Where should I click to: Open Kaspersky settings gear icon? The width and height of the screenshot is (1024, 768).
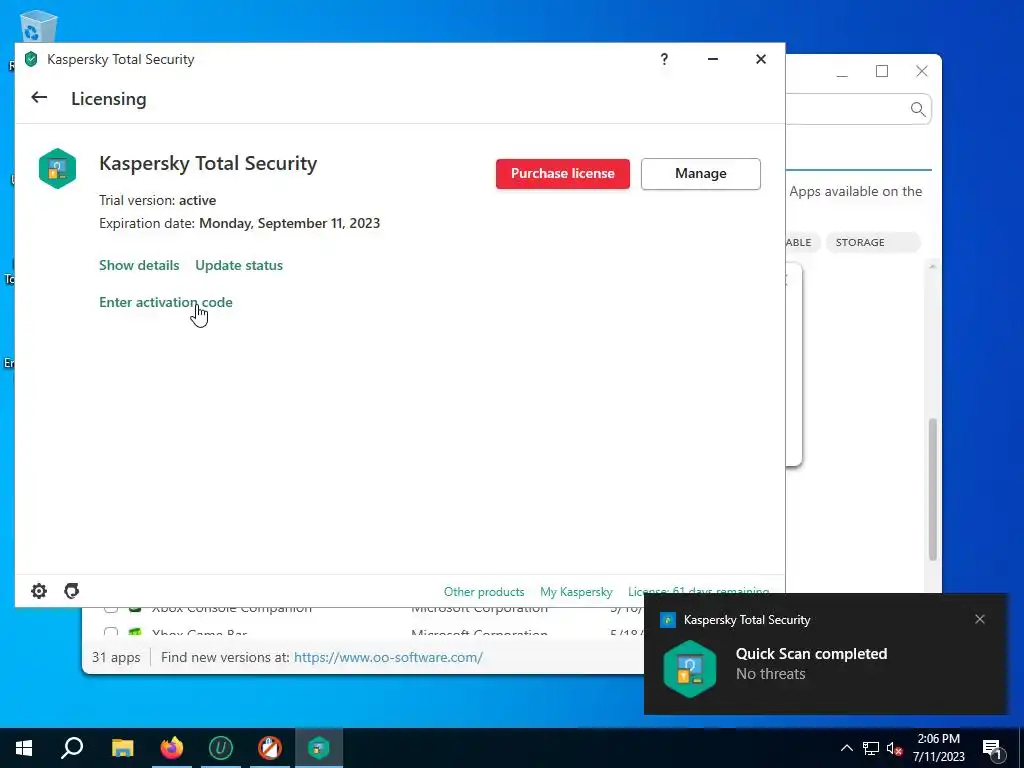39,591
